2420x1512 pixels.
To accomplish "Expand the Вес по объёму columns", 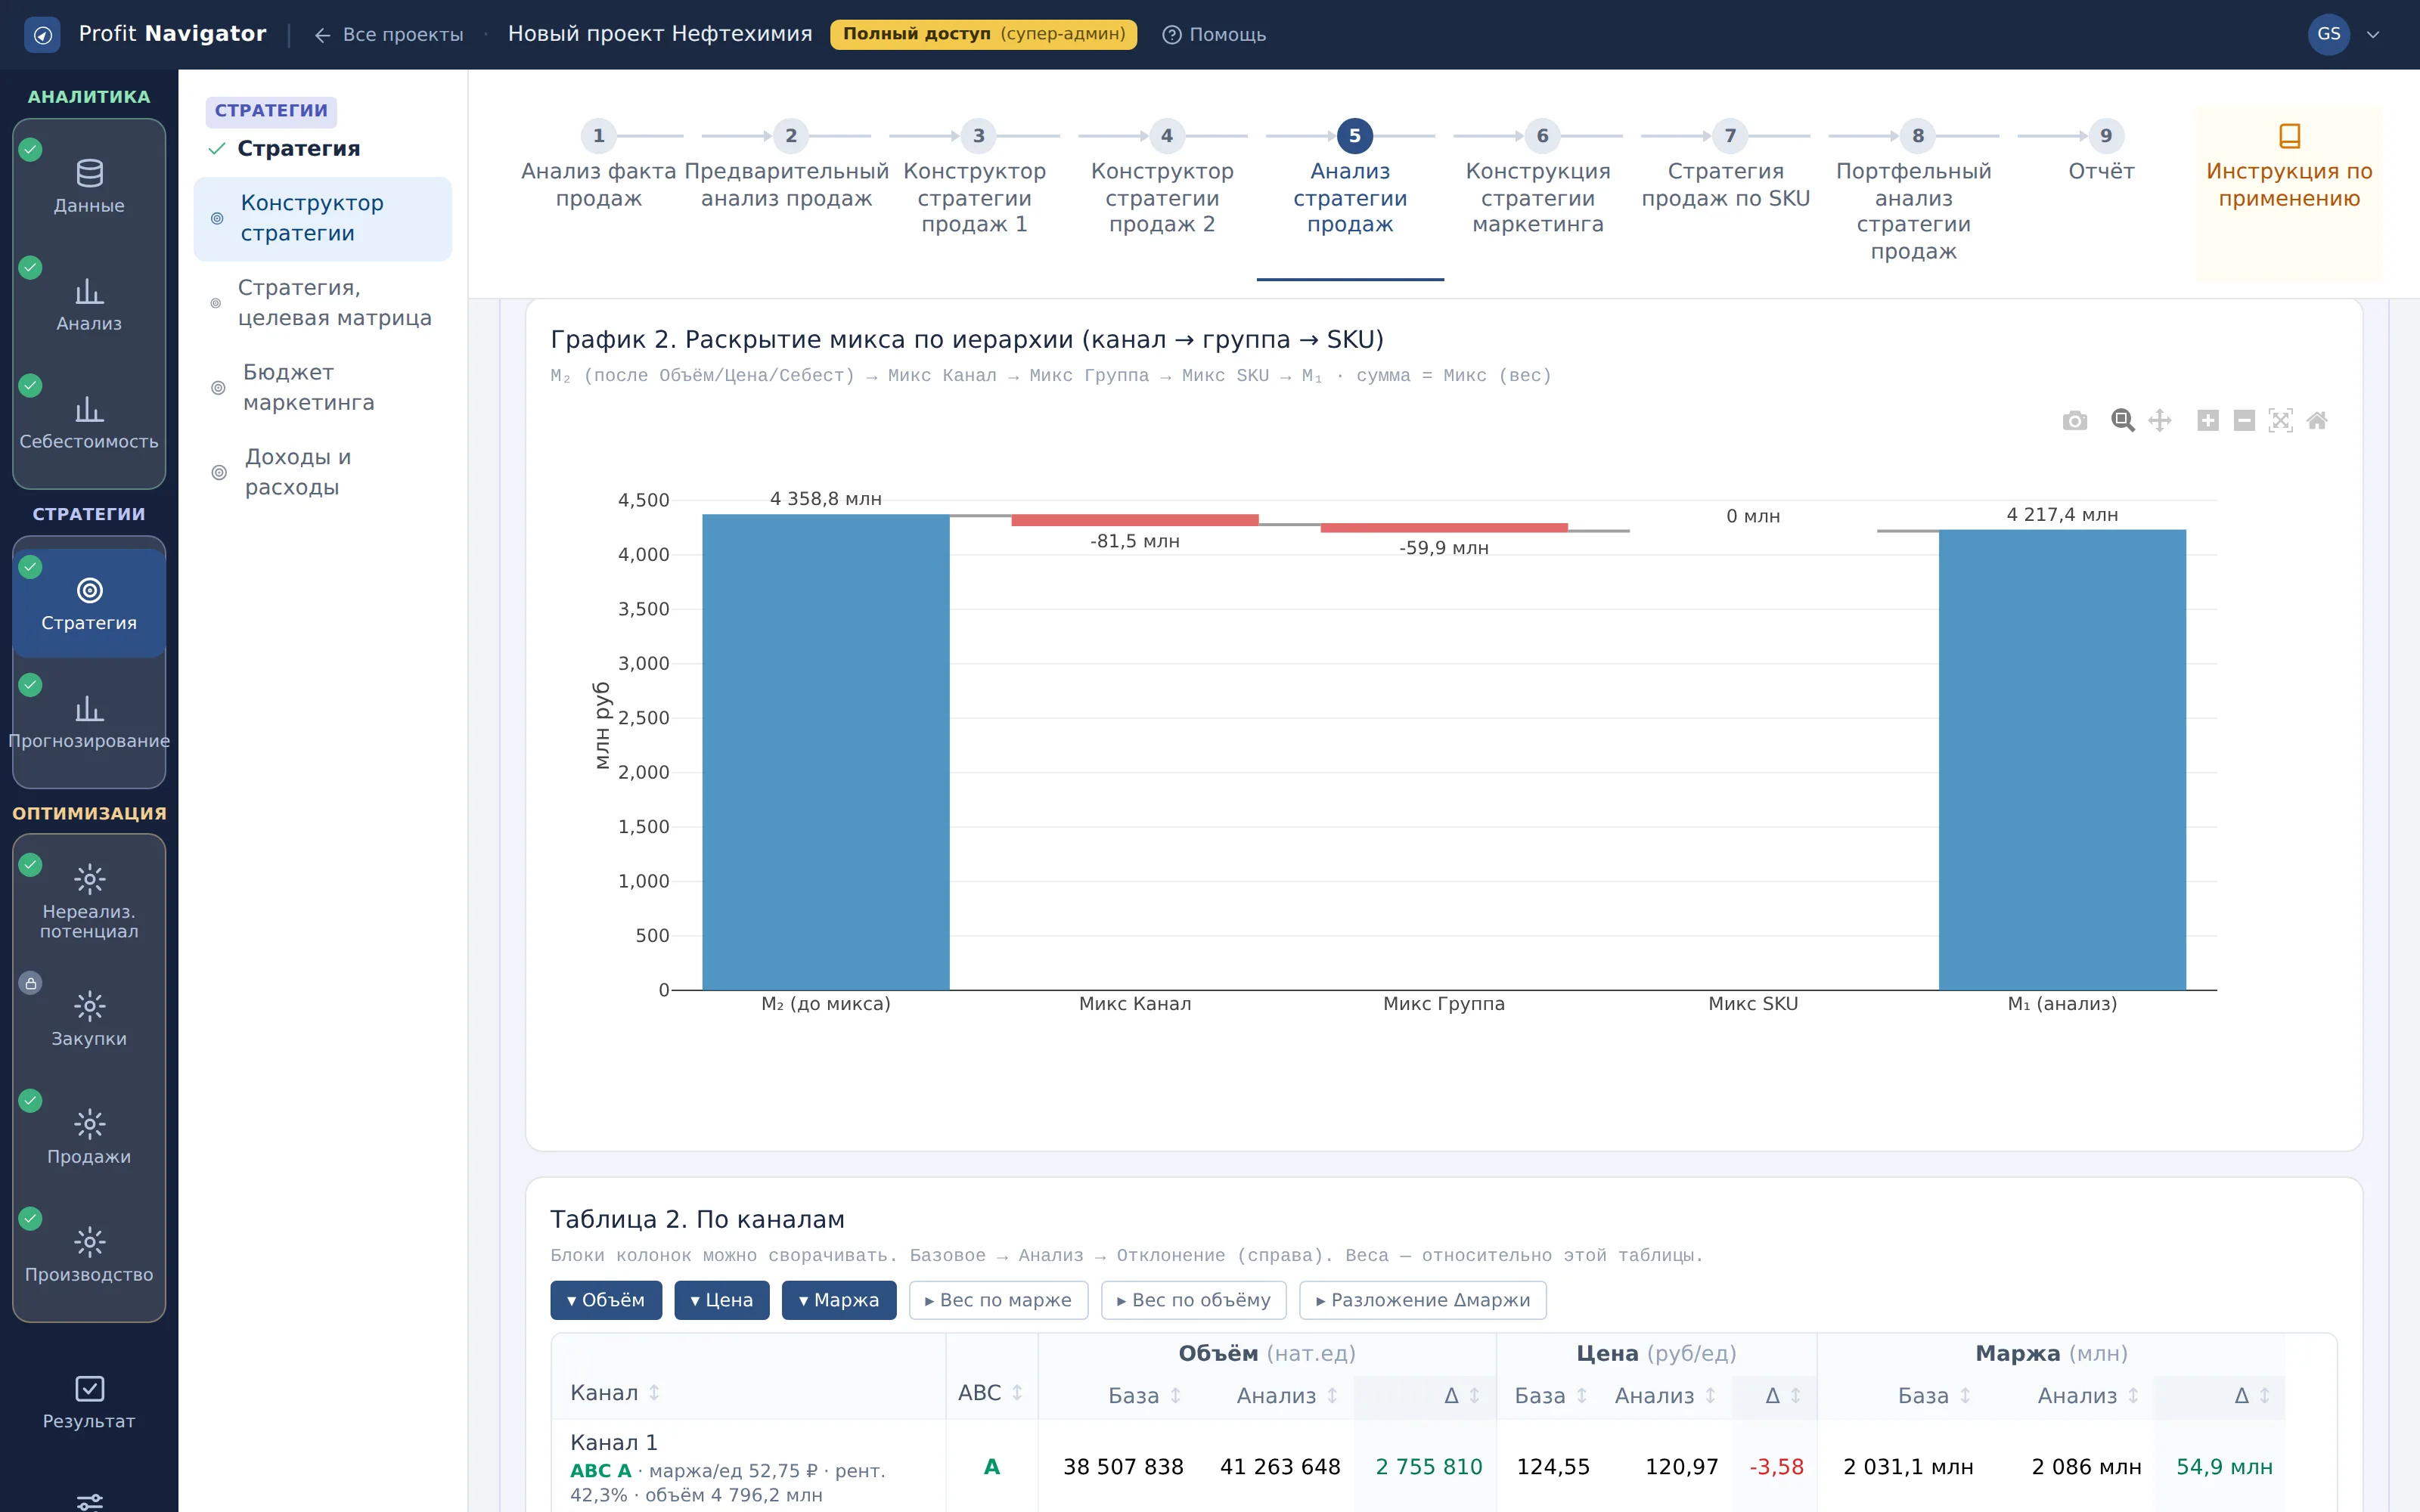I will coord(1194,1300).
